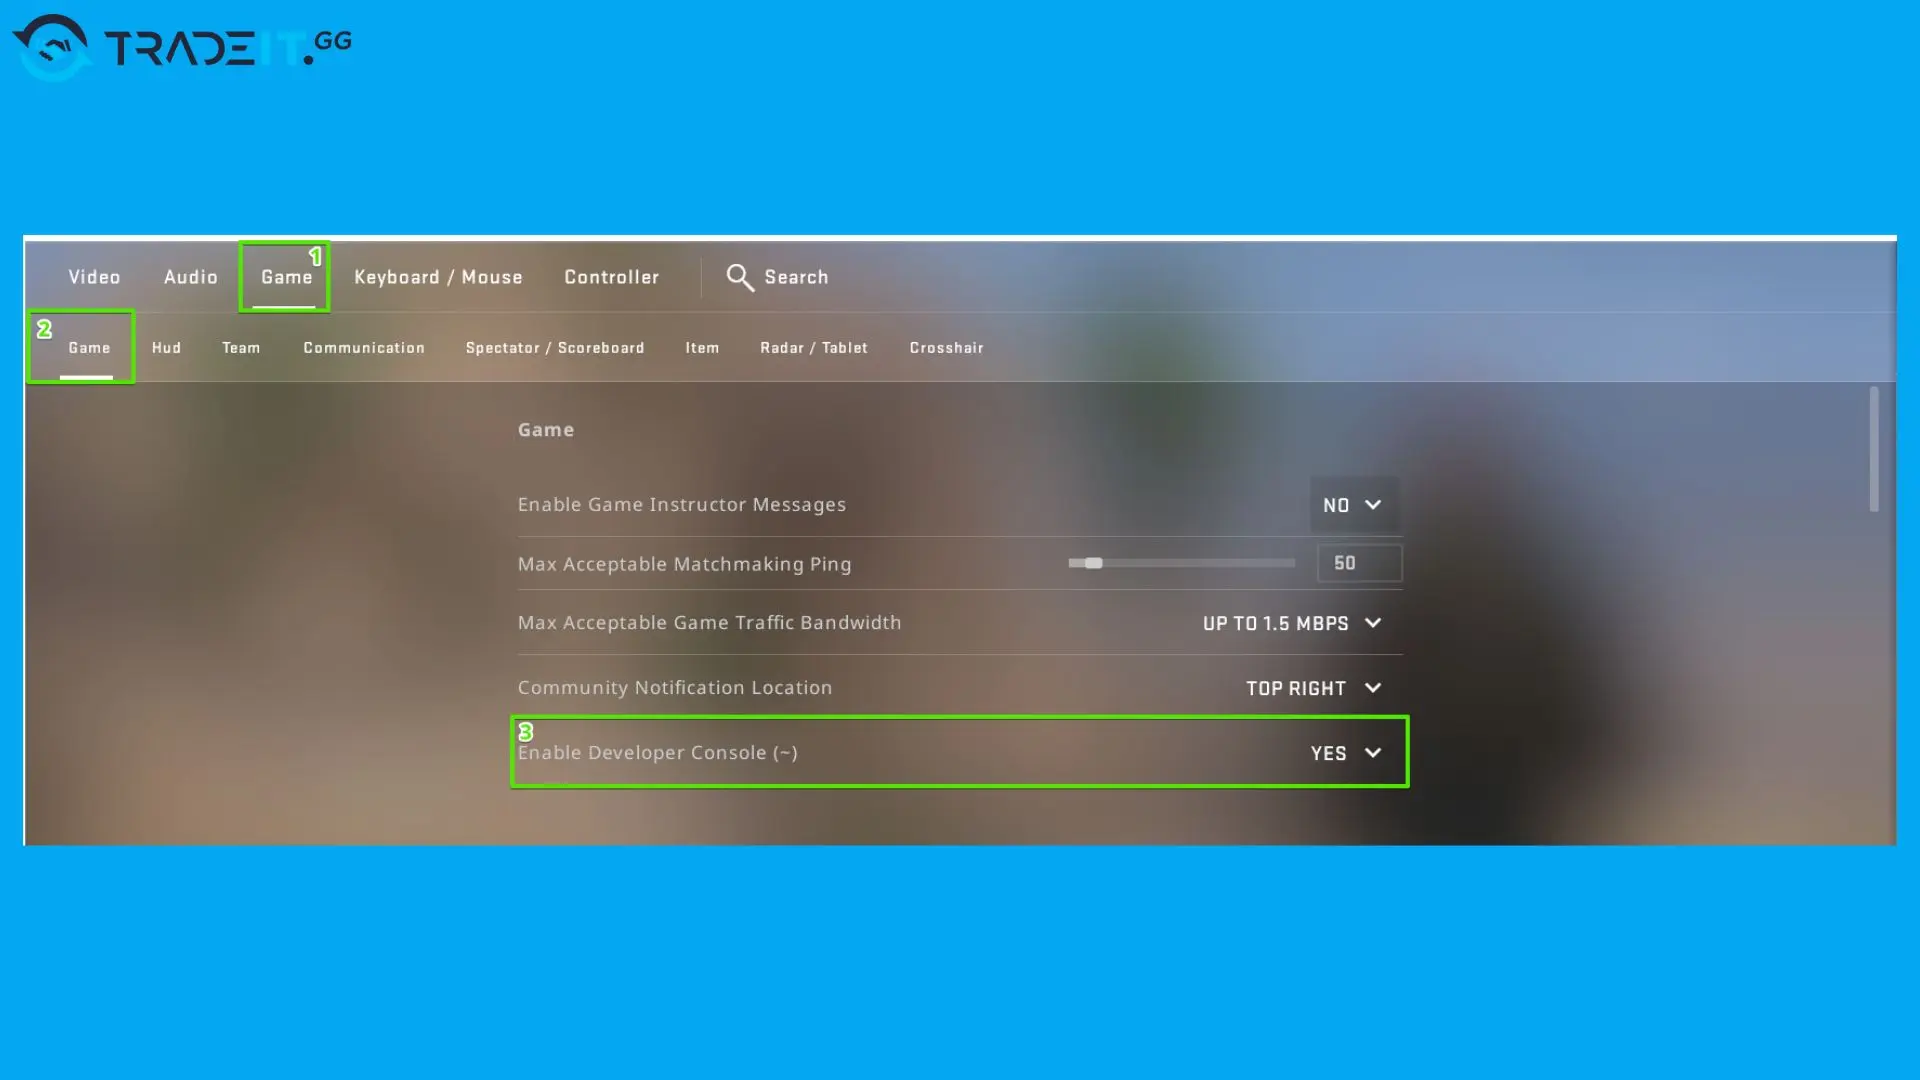Select the Game sub-tab
The height and width of the screenshot is (1080, 1920).
pos(89,347)
